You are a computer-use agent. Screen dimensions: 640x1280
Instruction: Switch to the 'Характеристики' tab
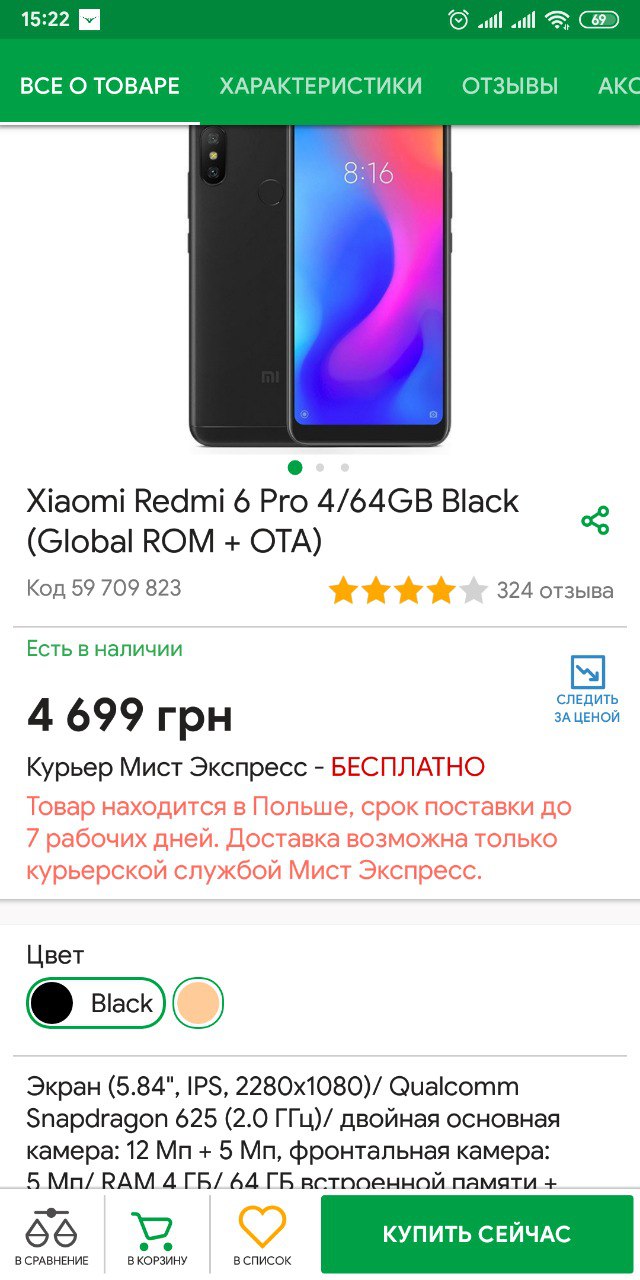[x=321, y=86]
